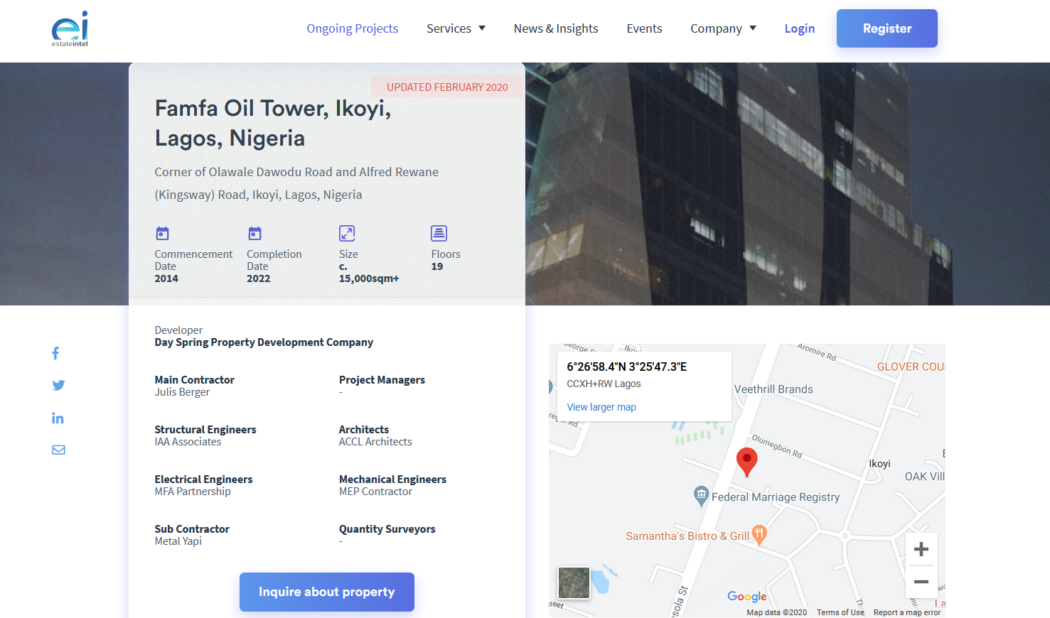Click the Floors info icon
Image resolution: width=1050 pixels, height=618 pixels.
click(439, 232)
